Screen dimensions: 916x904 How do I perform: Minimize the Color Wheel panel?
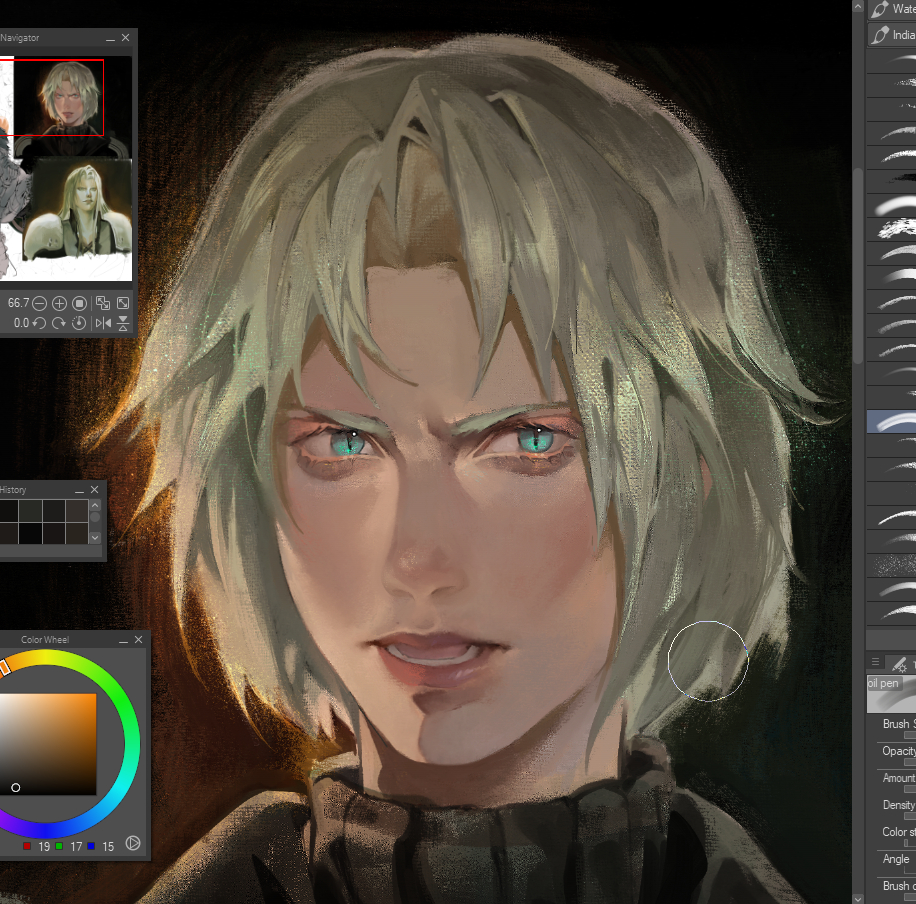pos(121,639)
